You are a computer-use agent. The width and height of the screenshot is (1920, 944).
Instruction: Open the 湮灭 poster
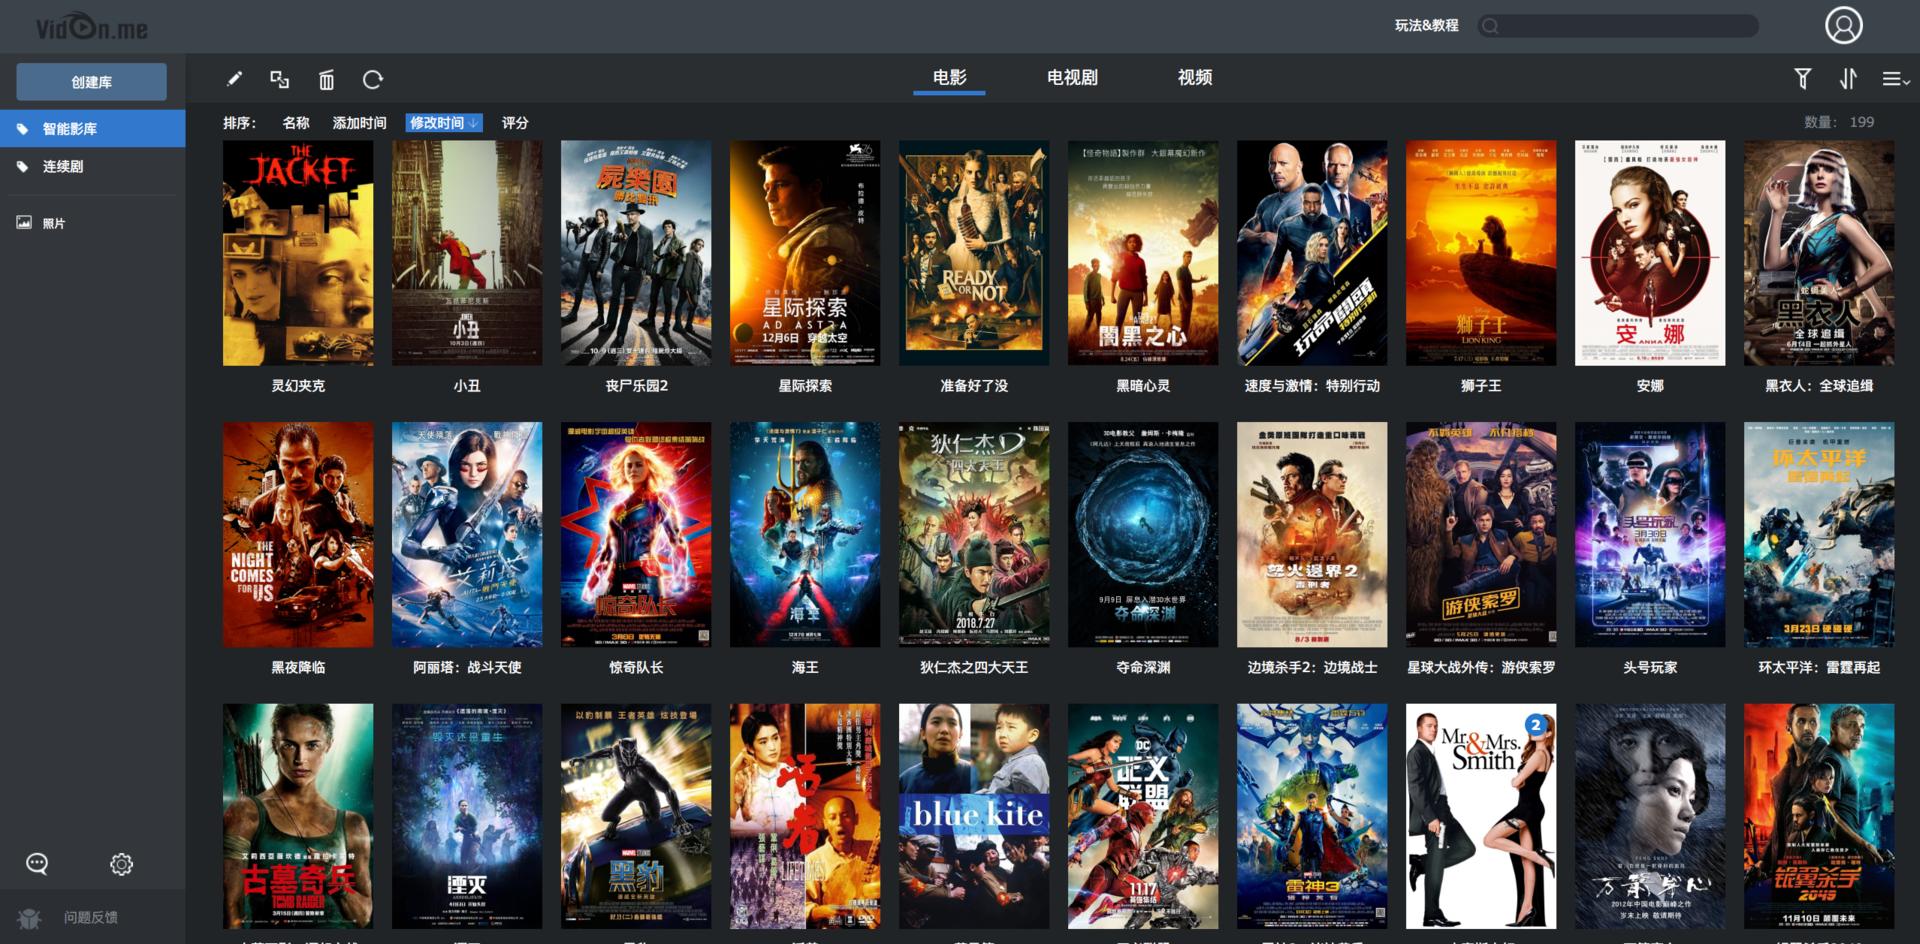(467, 817)
